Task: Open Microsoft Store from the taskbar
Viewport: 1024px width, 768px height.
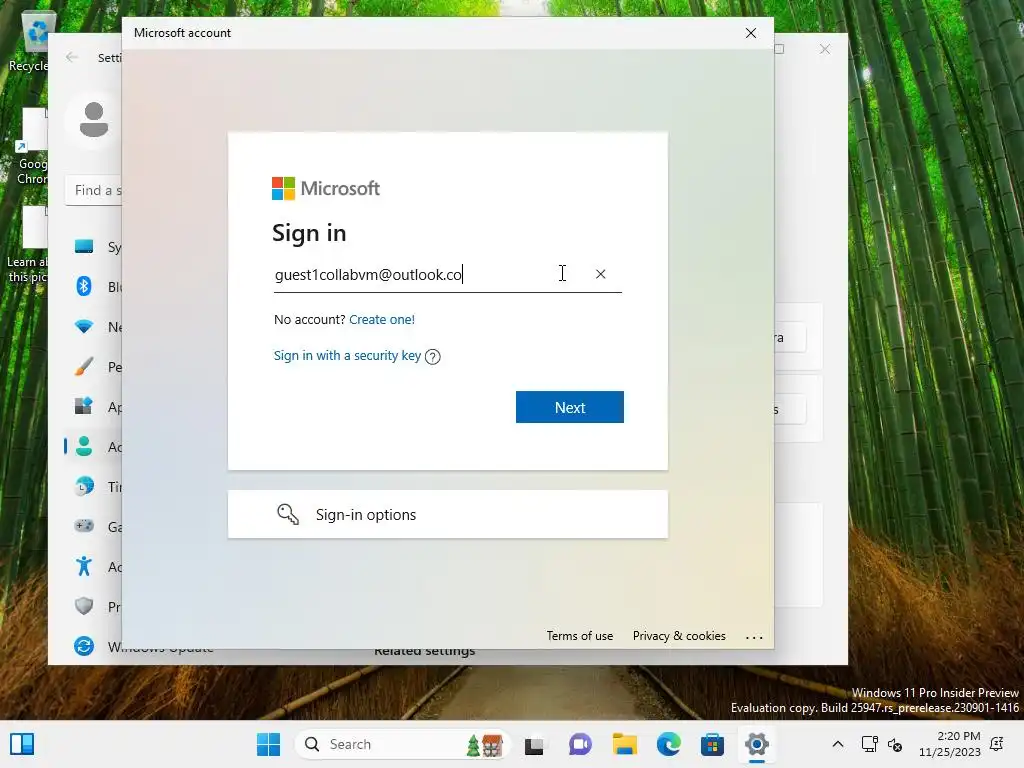Action: coord(712,744)
